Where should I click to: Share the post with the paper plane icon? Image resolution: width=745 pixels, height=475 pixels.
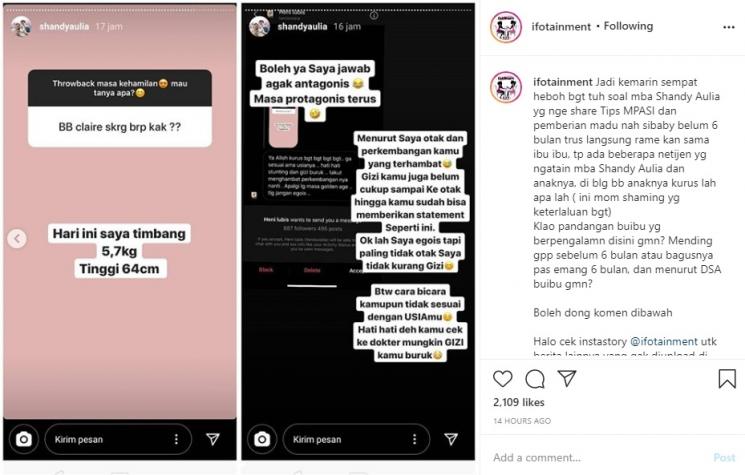[x=567, y=378]
